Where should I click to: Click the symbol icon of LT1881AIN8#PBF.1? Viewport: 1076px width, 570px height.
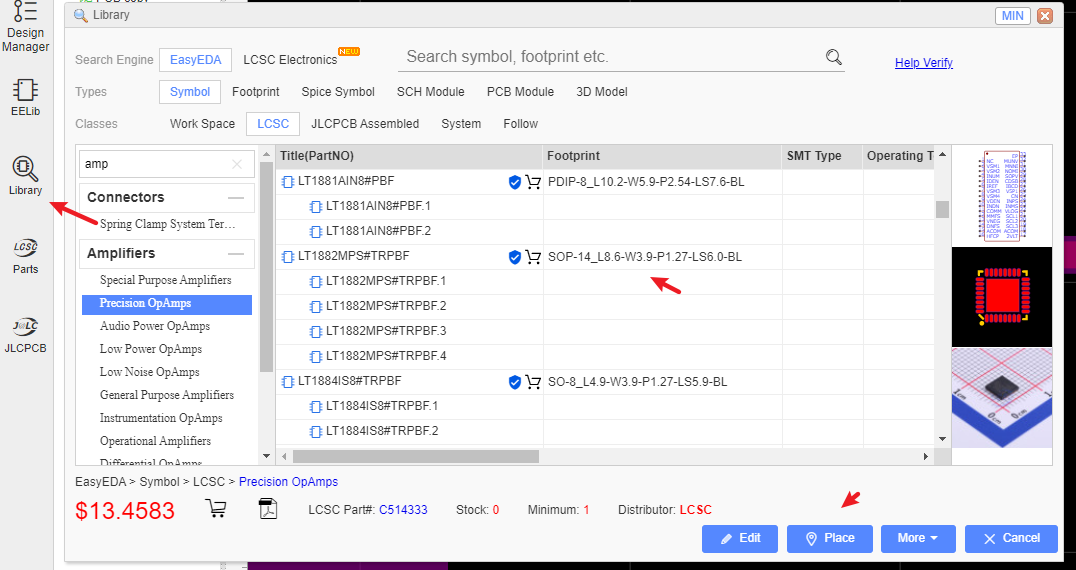[x=315, y=206]
